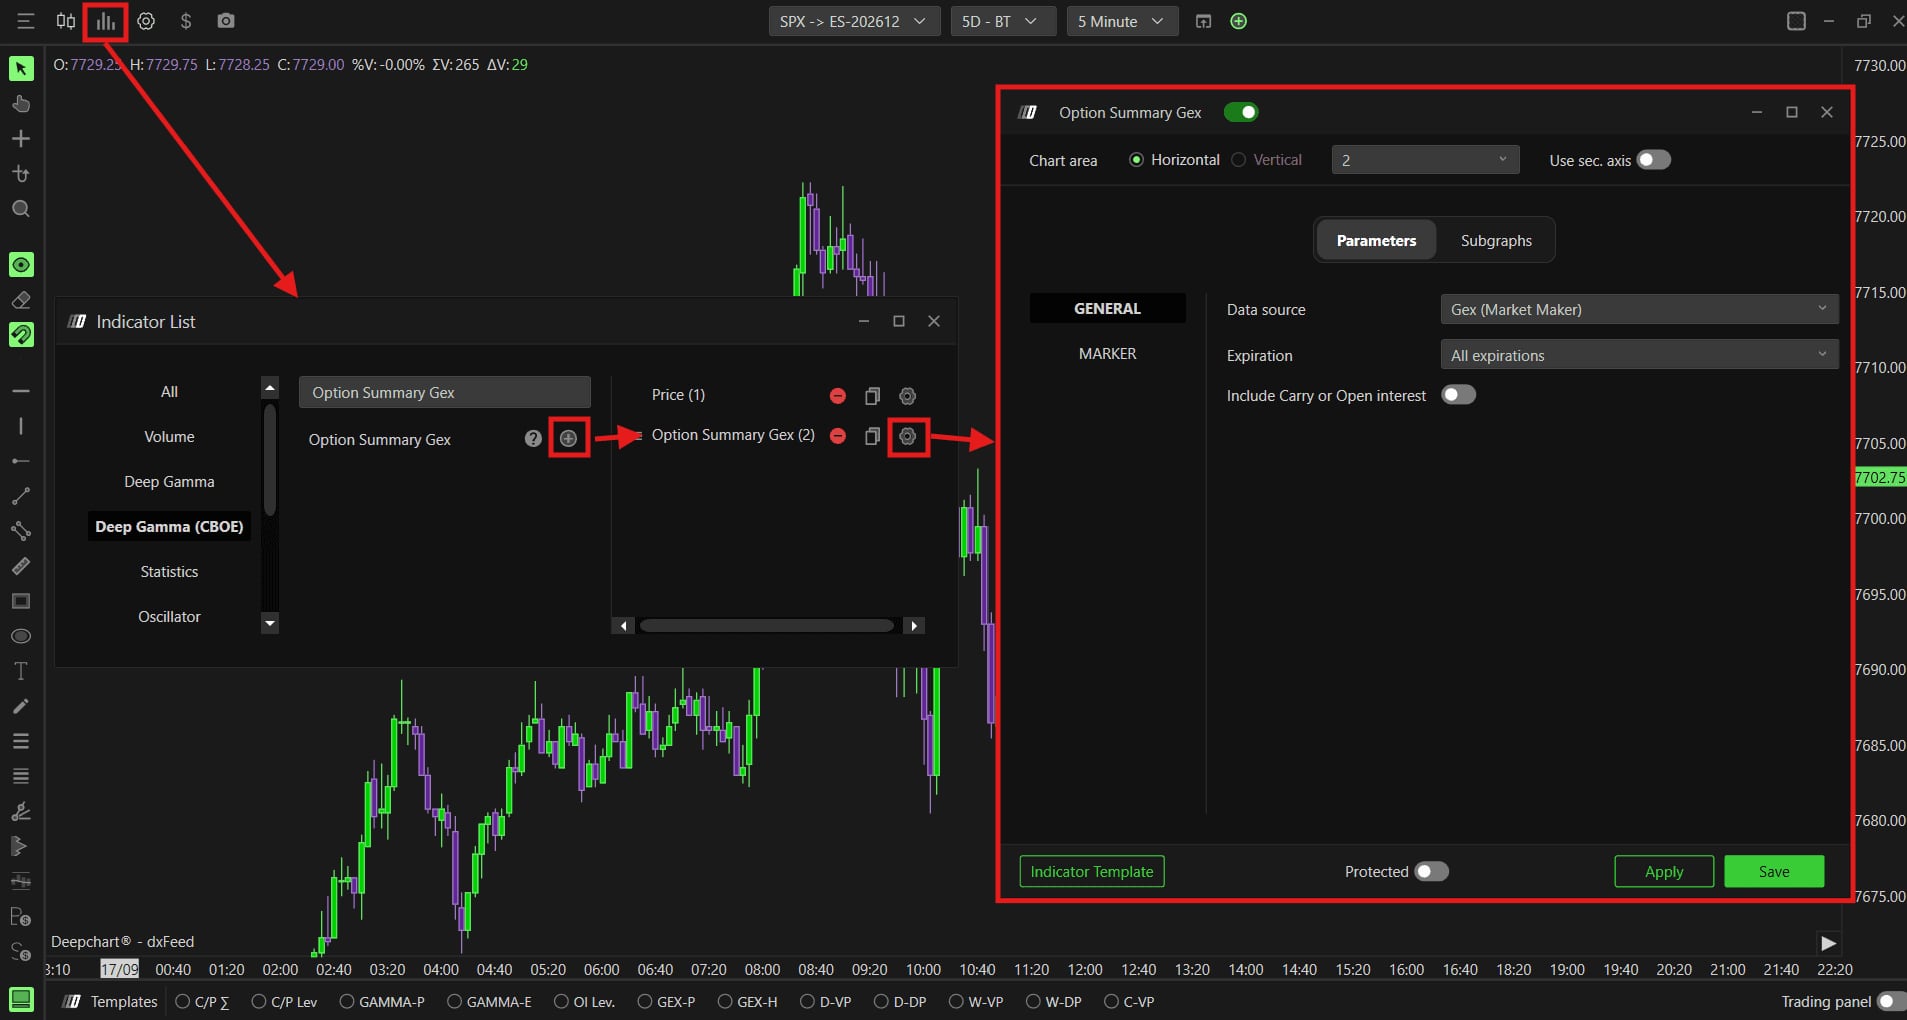Select the zoom magnifier tool
The height and width of the screenshot is (1020, 1907).
coord(21,209)
